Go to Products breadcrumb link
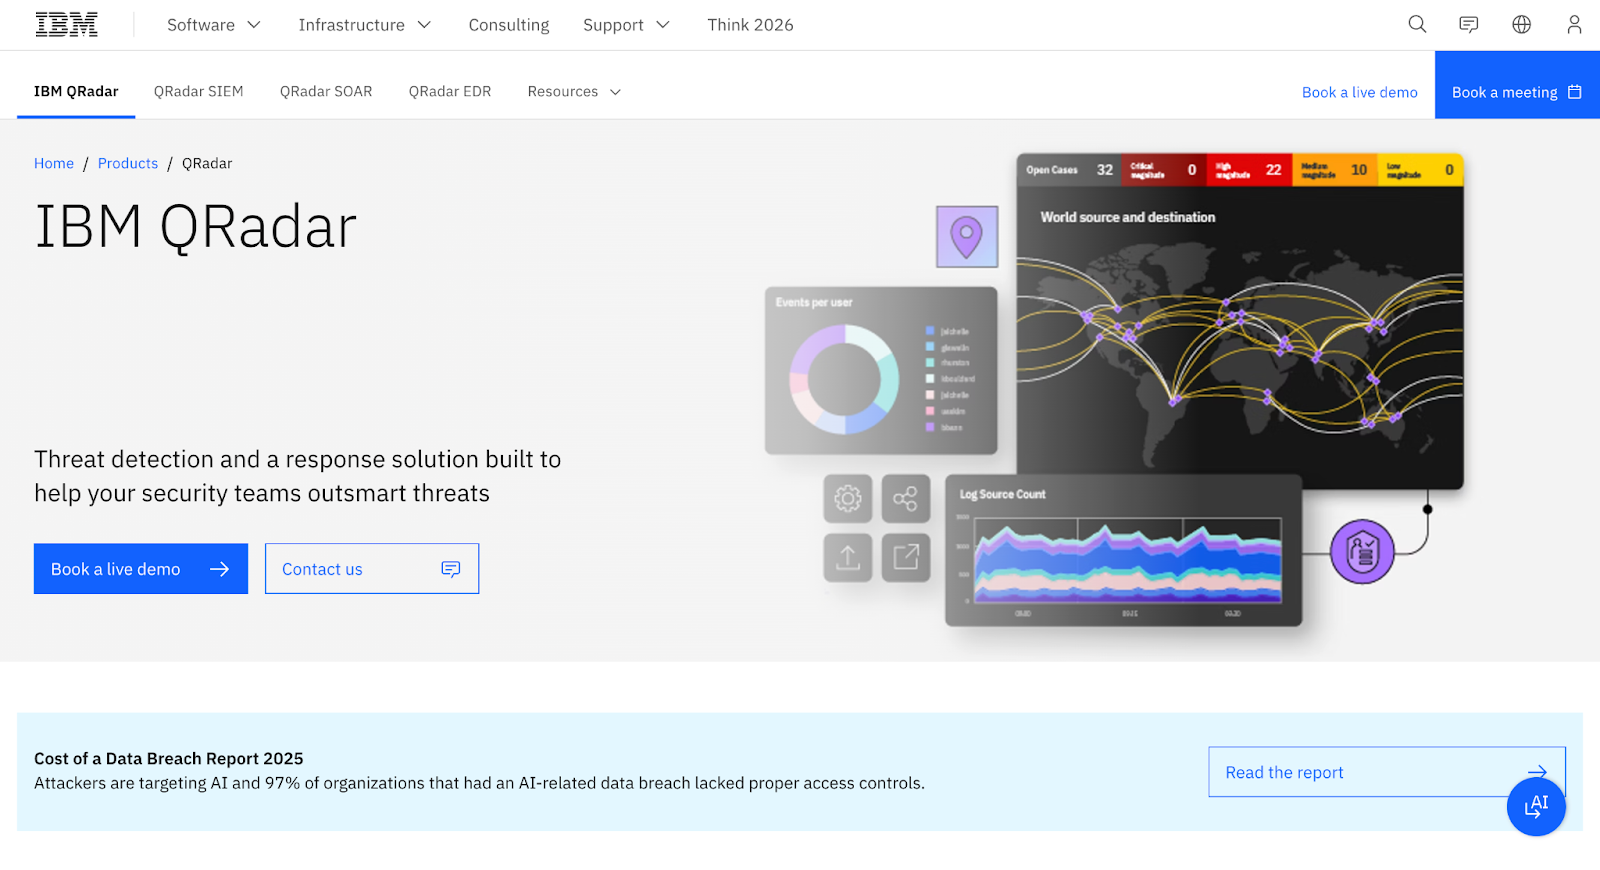 click(128, 163)
